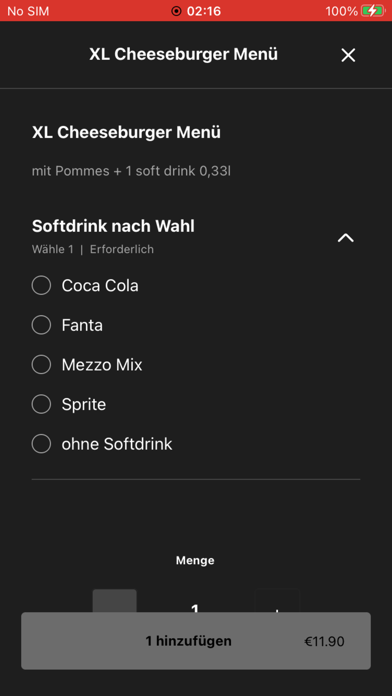
Task: Tap the Wähle 1 | Erforderlich label
Action: point(93,249)
